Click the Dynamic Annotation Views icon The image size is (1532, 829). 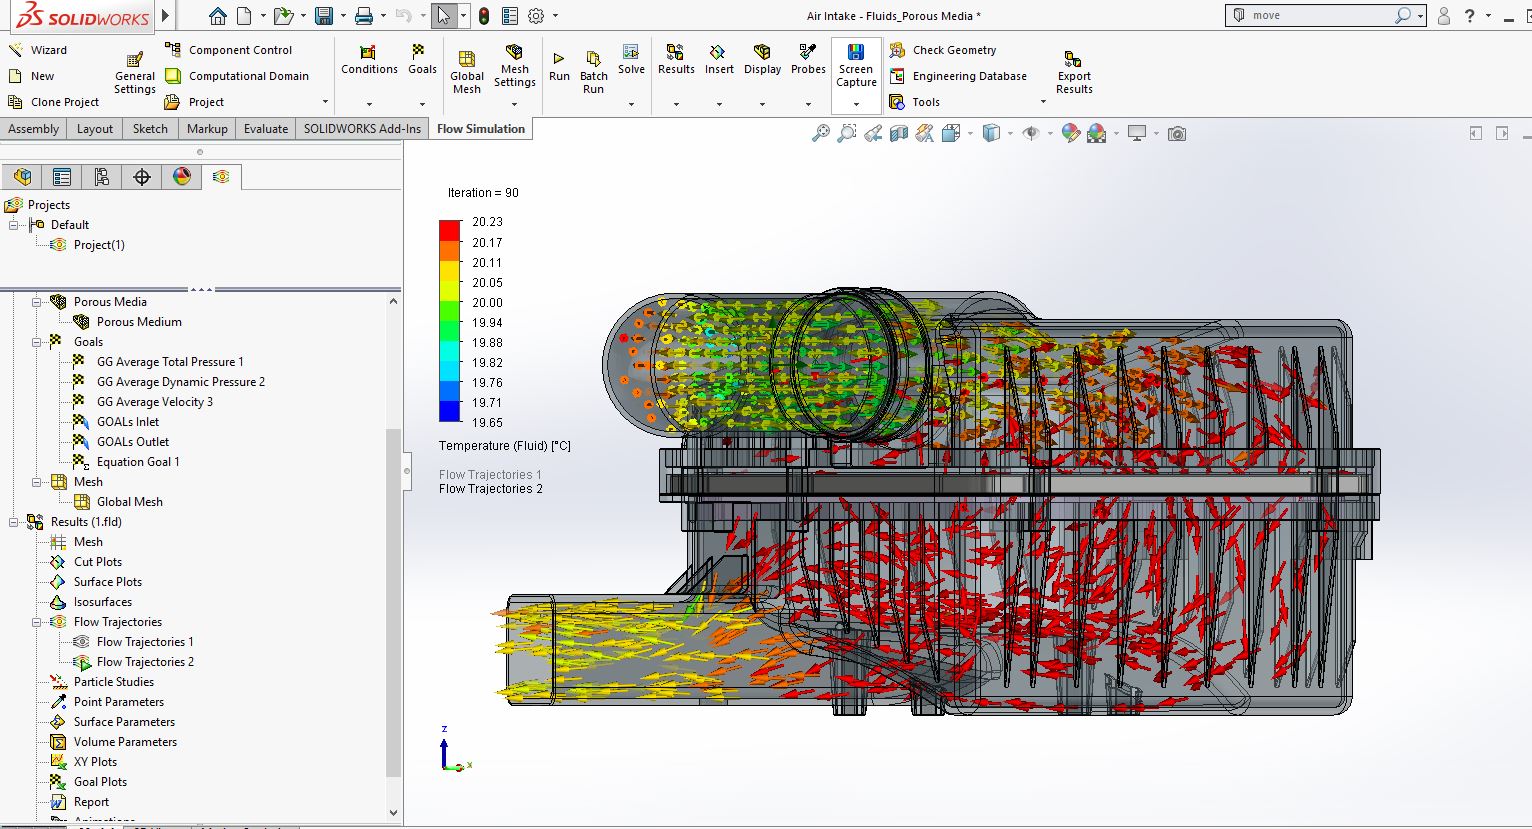[x=925, y=133]
